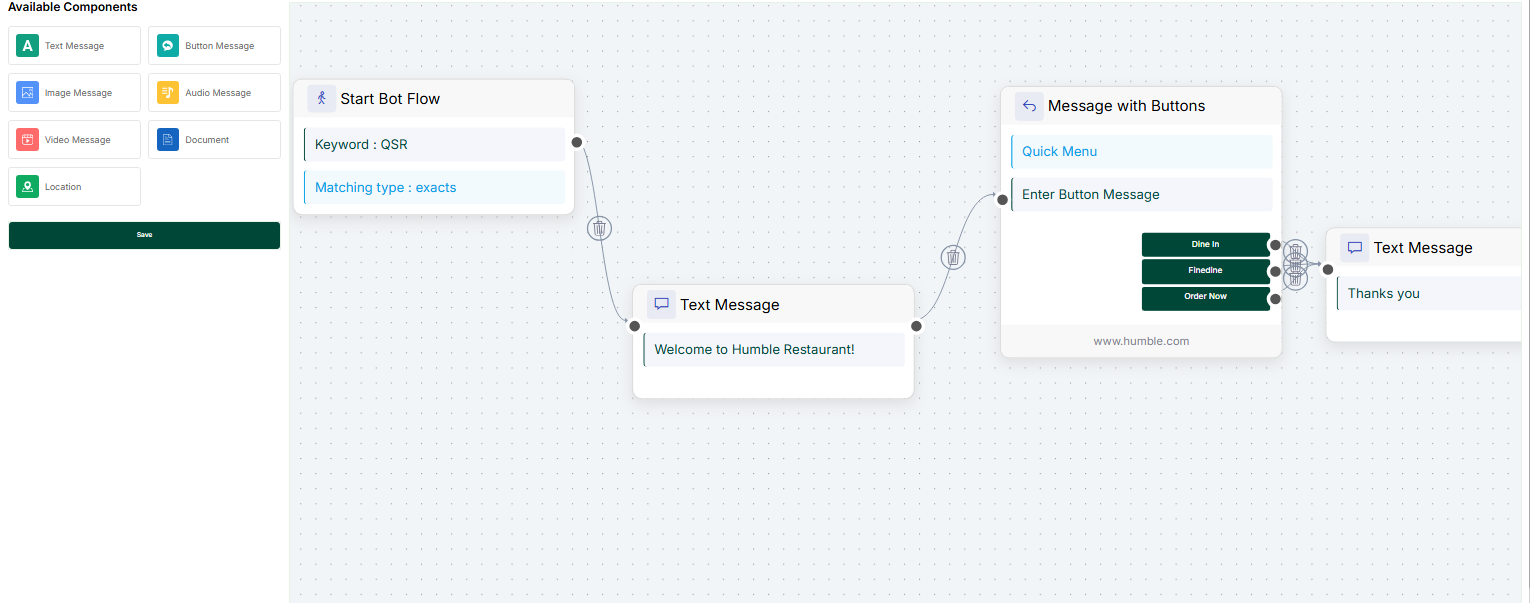Select the Video Message component icon
Screen dimensions: 1530x603
tap(28, 140)
